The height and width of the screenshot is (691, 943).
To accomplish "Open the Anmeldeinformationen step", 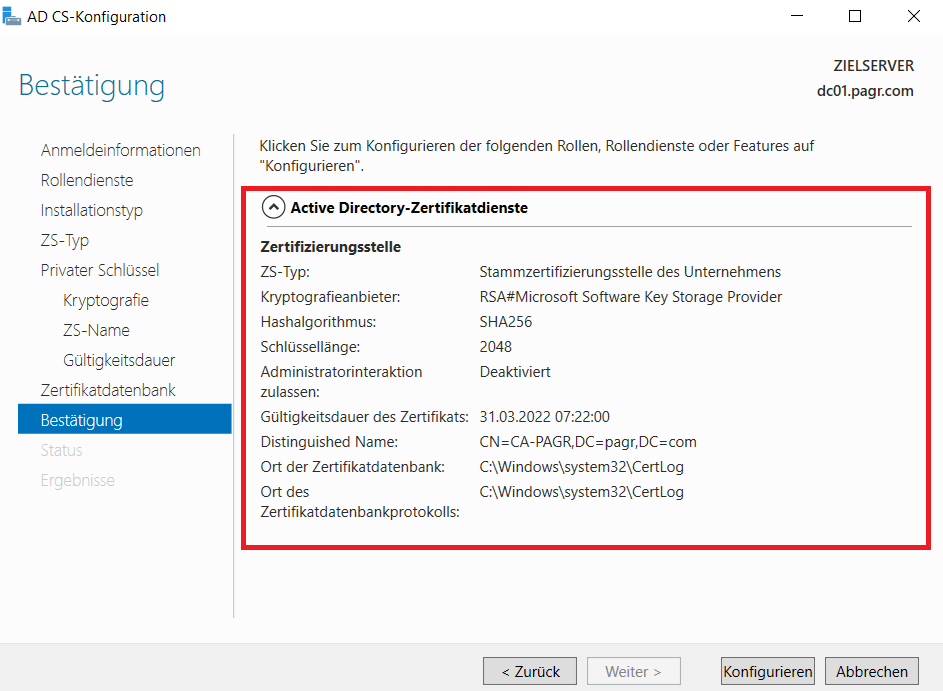I will click(x=120, y=150).
